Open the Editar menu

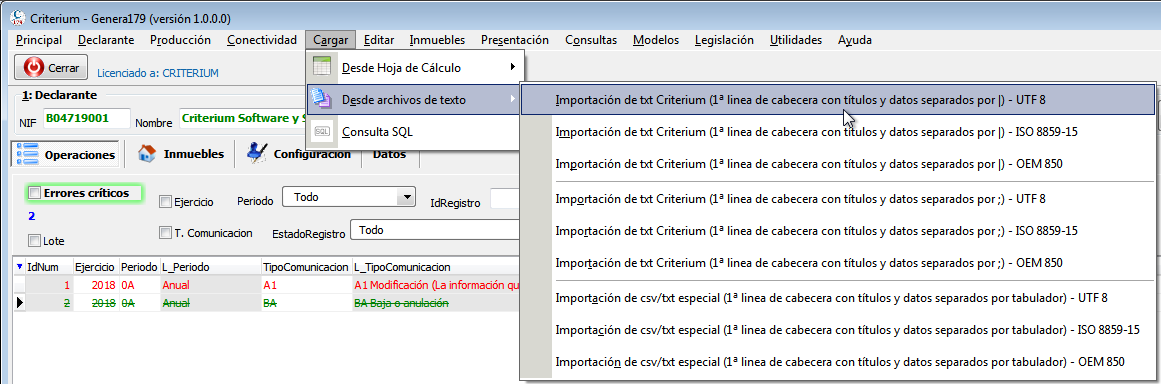point(379,40)
